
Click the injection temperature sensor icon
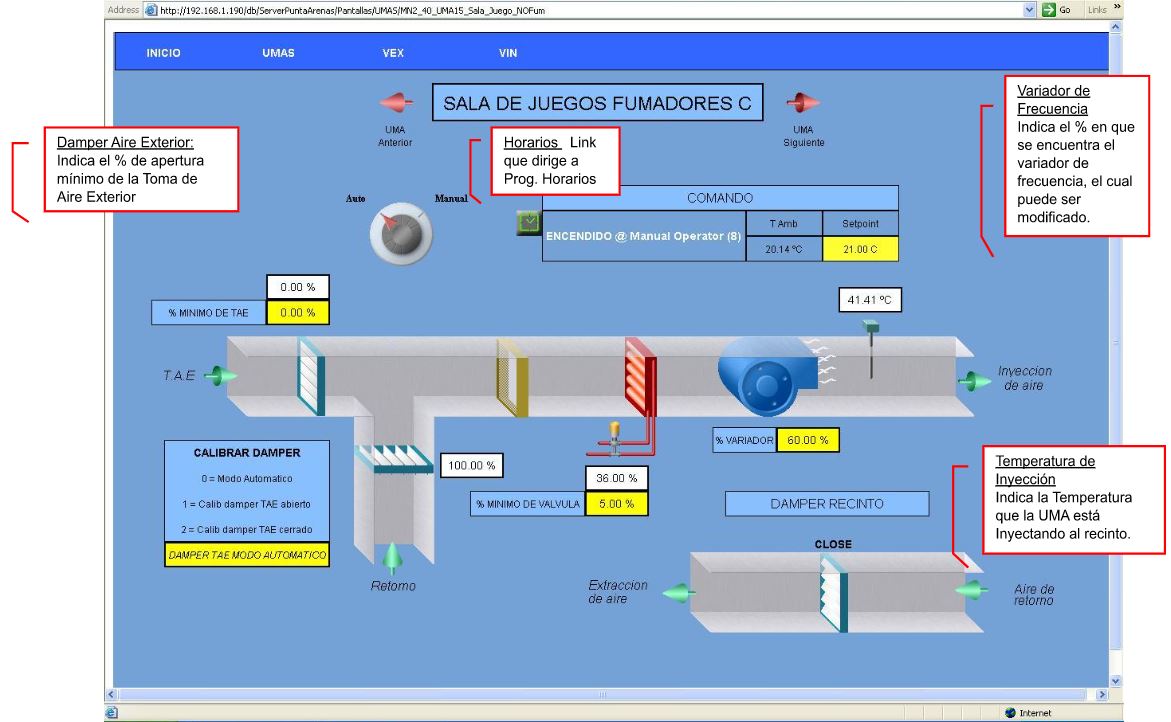(x=872, y=347)
